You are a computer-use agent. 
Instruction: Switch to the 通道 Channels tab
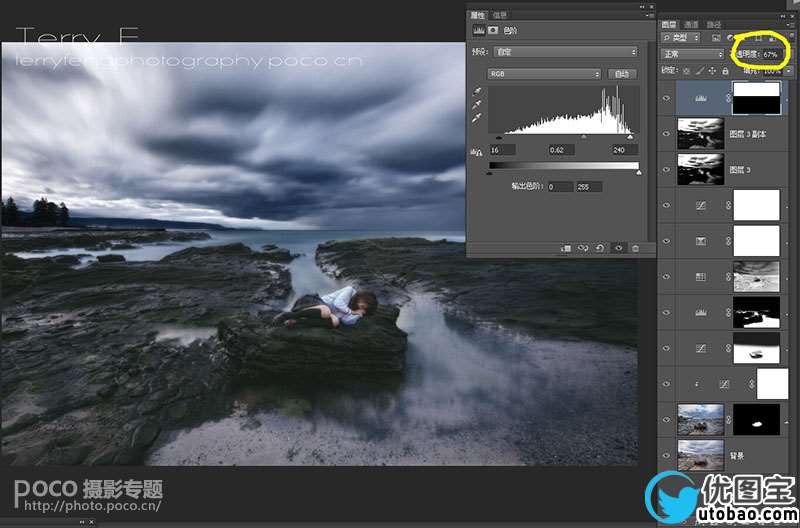point(691,24)
